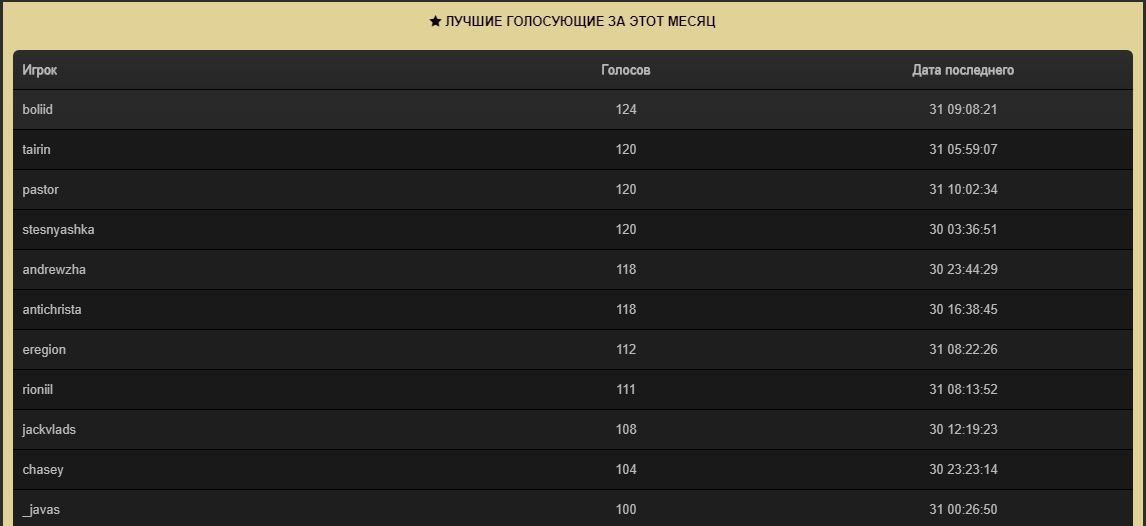Click the 112 vote count for eregion
This screenshot has width=1146, height=526.
[x=626, y=350]
